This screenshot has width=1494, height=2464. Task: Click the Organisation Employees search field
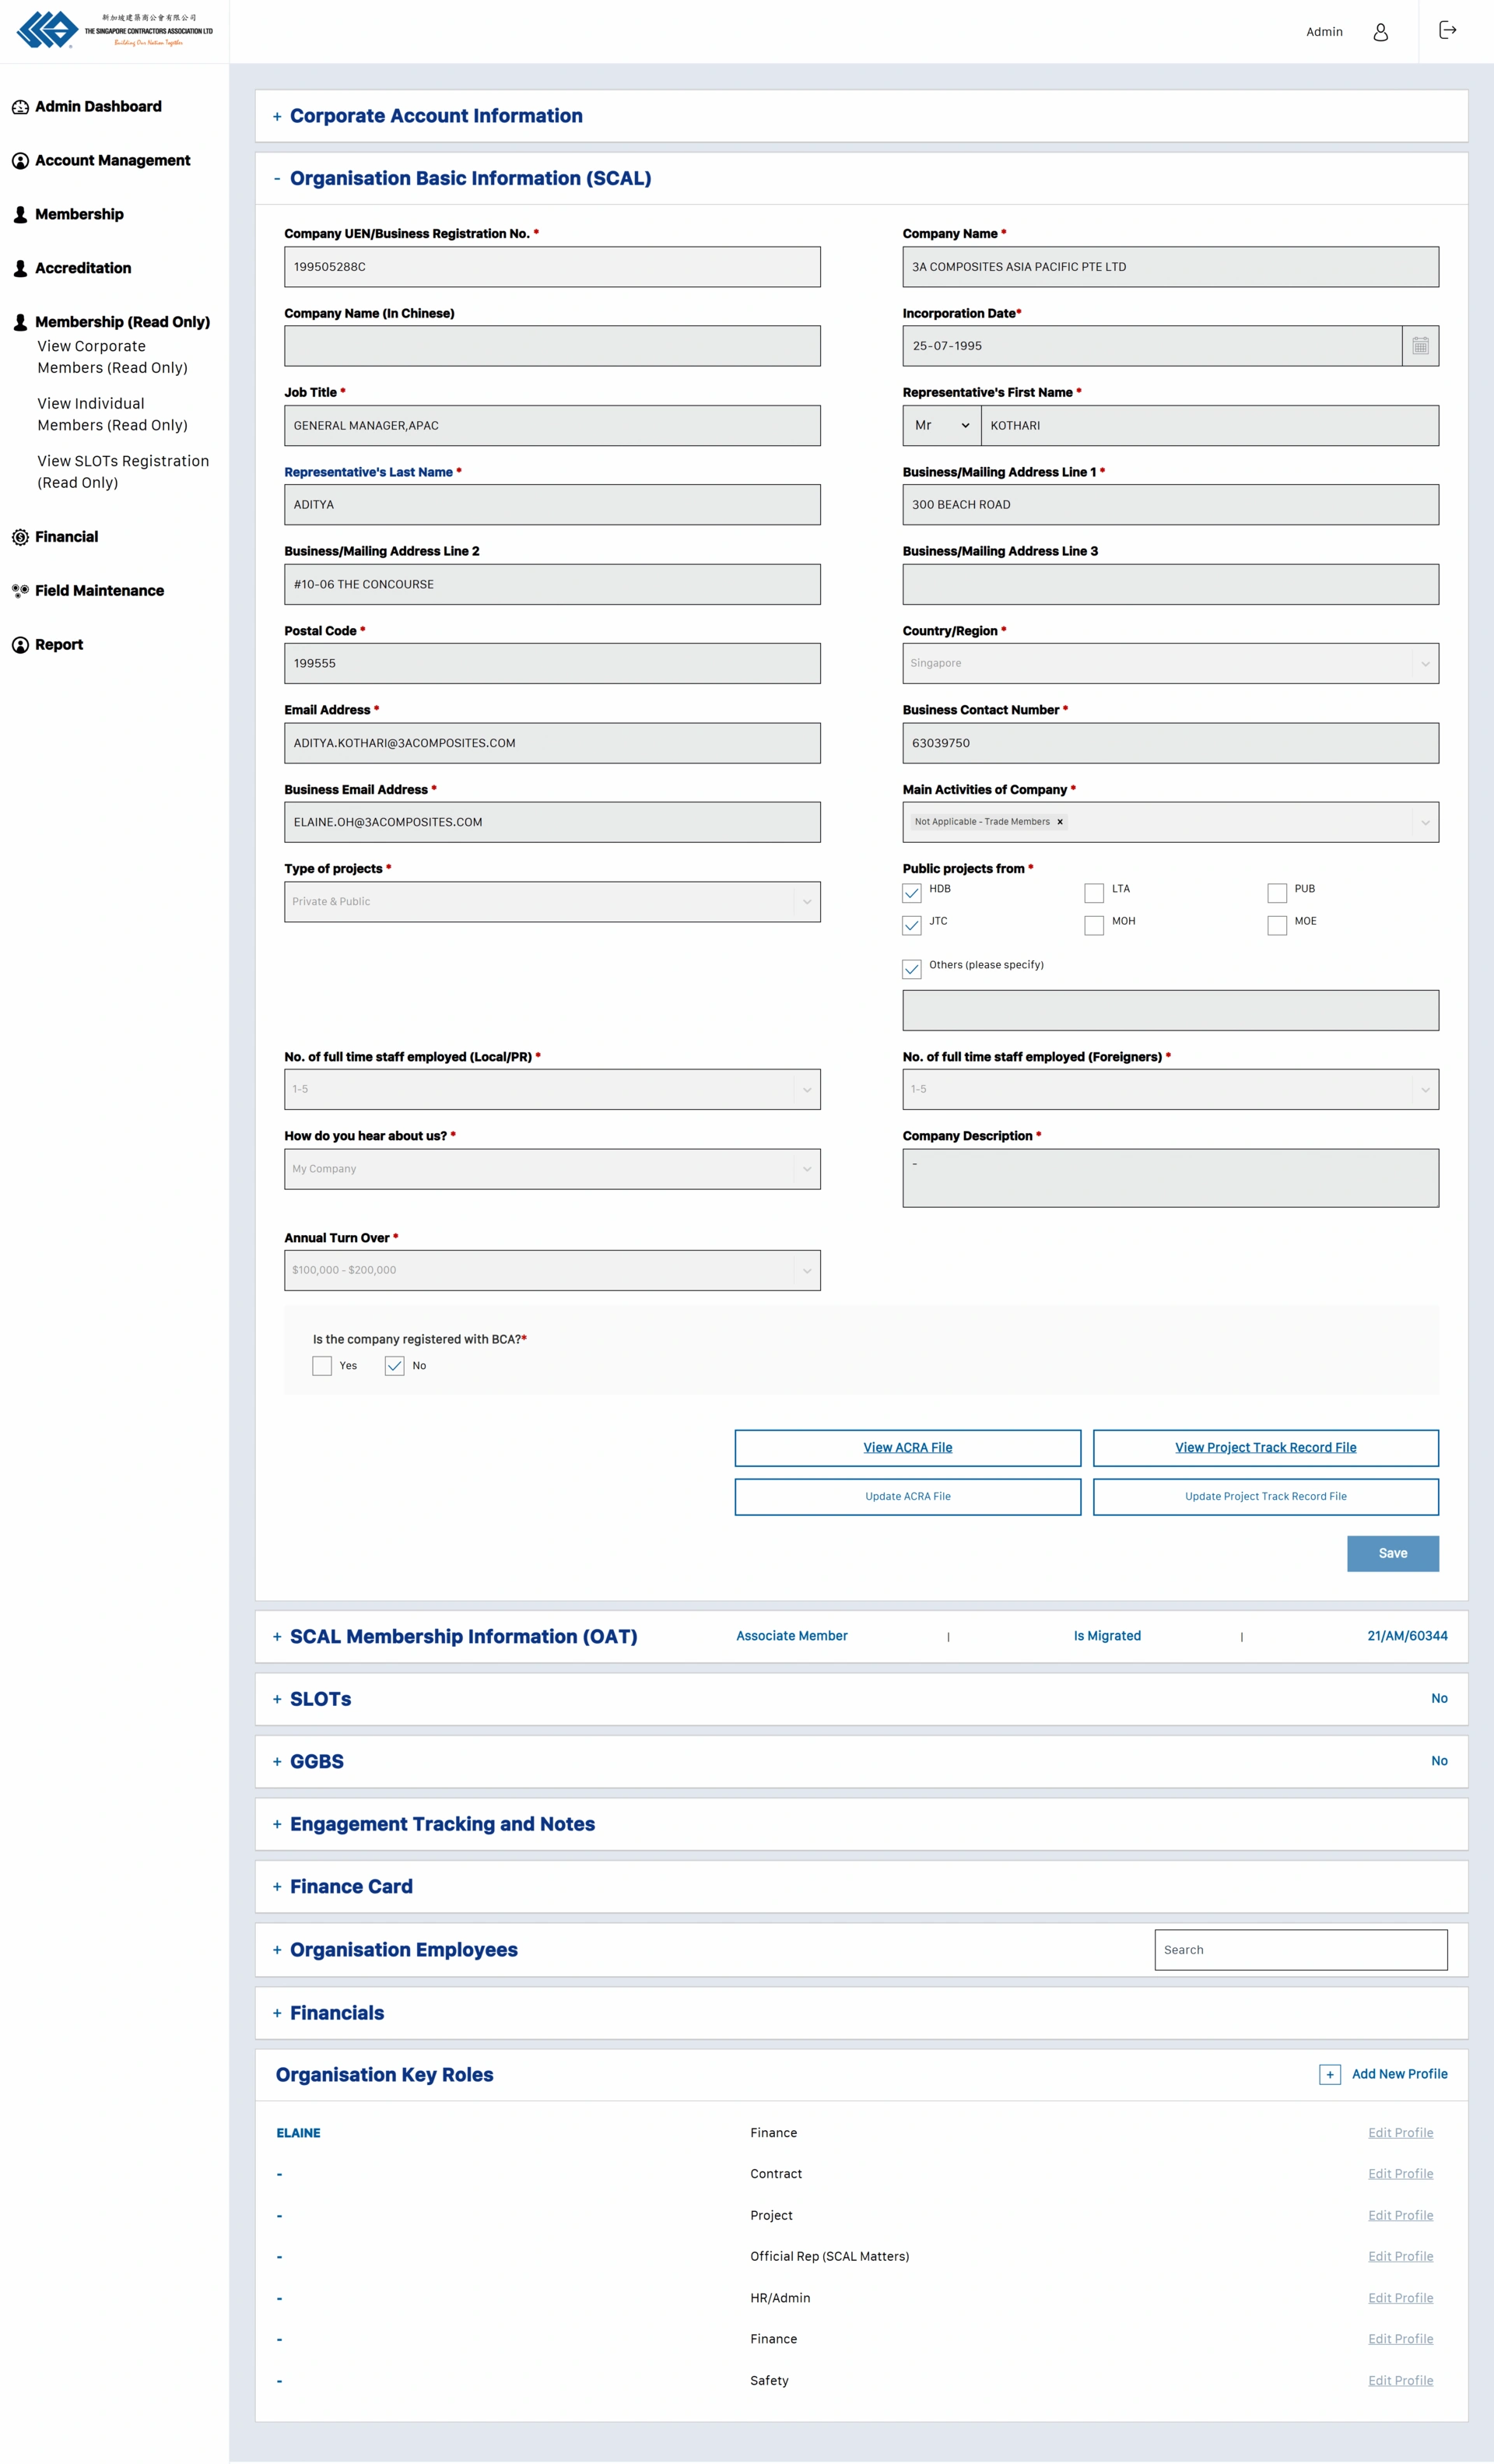1300,1949
